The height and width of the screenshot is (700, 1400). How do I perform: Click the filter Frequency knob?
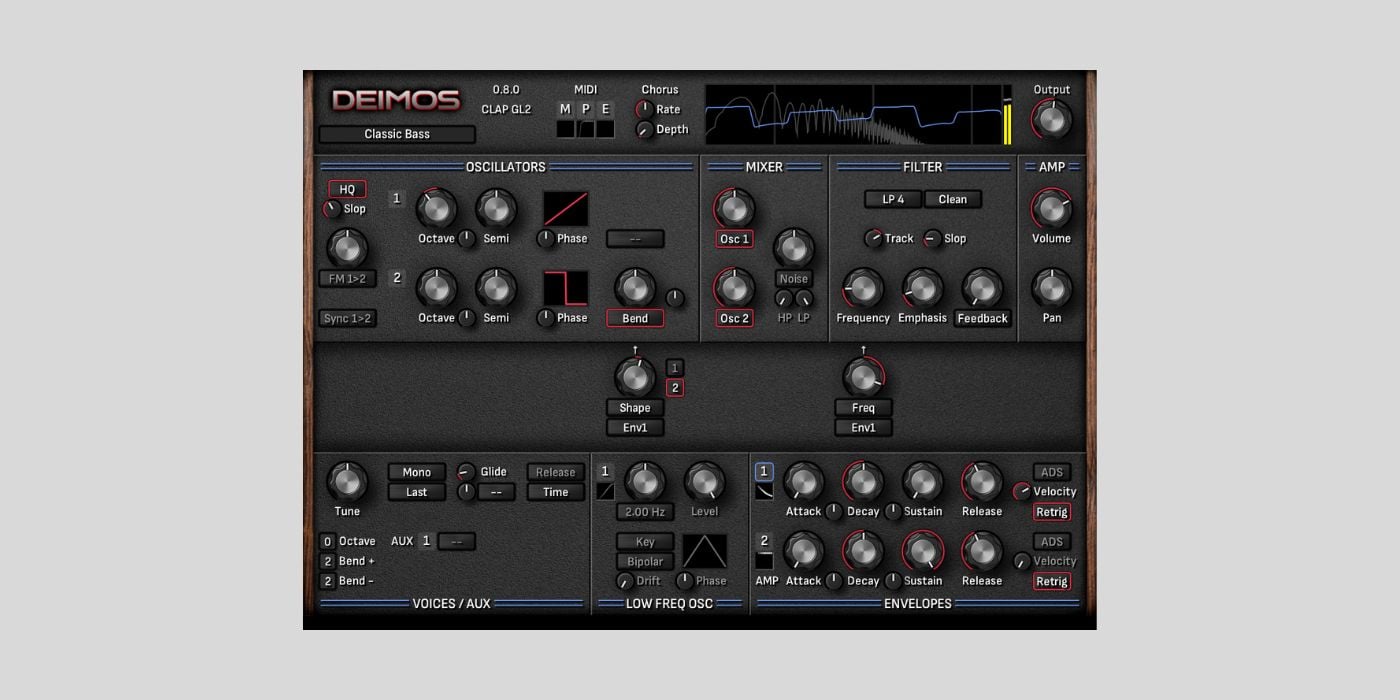pyautogui.click(x=862, y=288)
